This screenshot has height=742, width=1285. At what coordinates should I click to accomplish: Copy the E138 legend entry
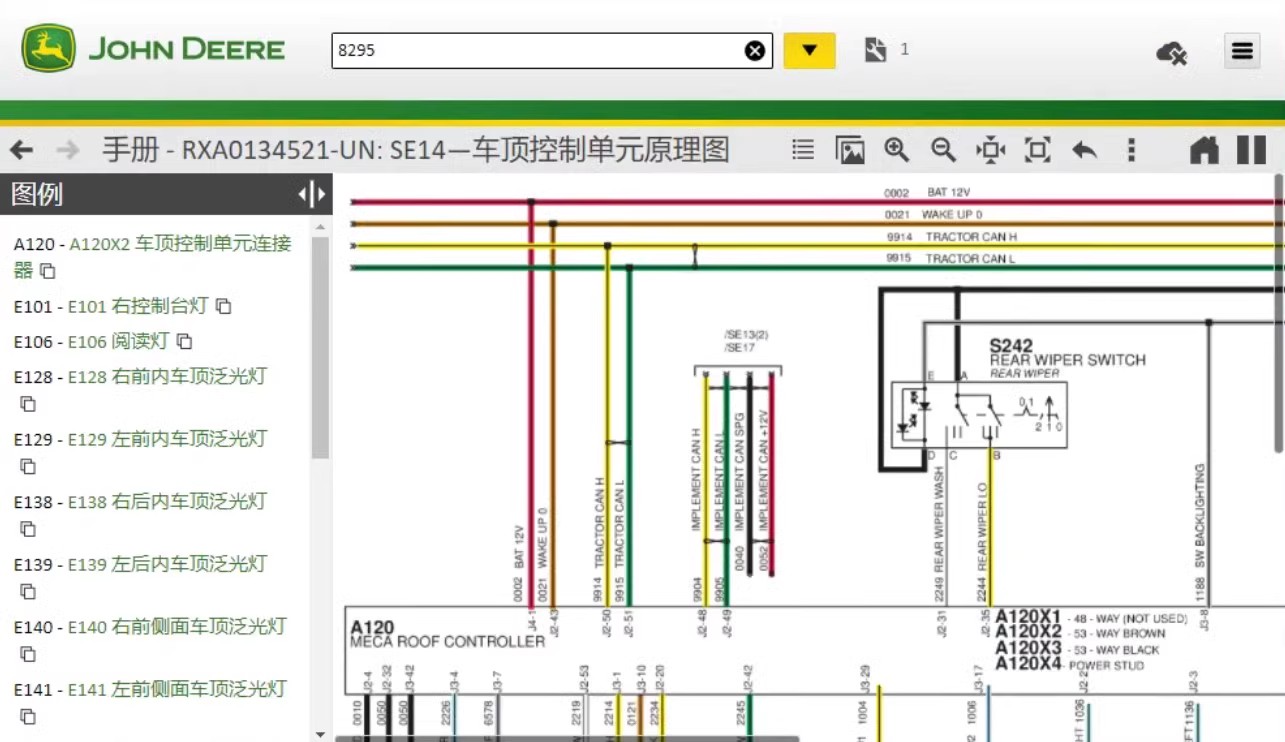(28, 529)
